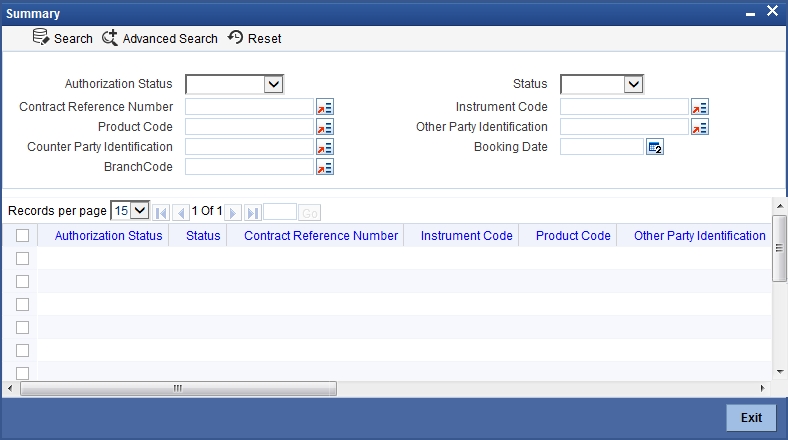Focus the Product Code input field
This screenshot has height=440, width=788.
tap(249, 127)
